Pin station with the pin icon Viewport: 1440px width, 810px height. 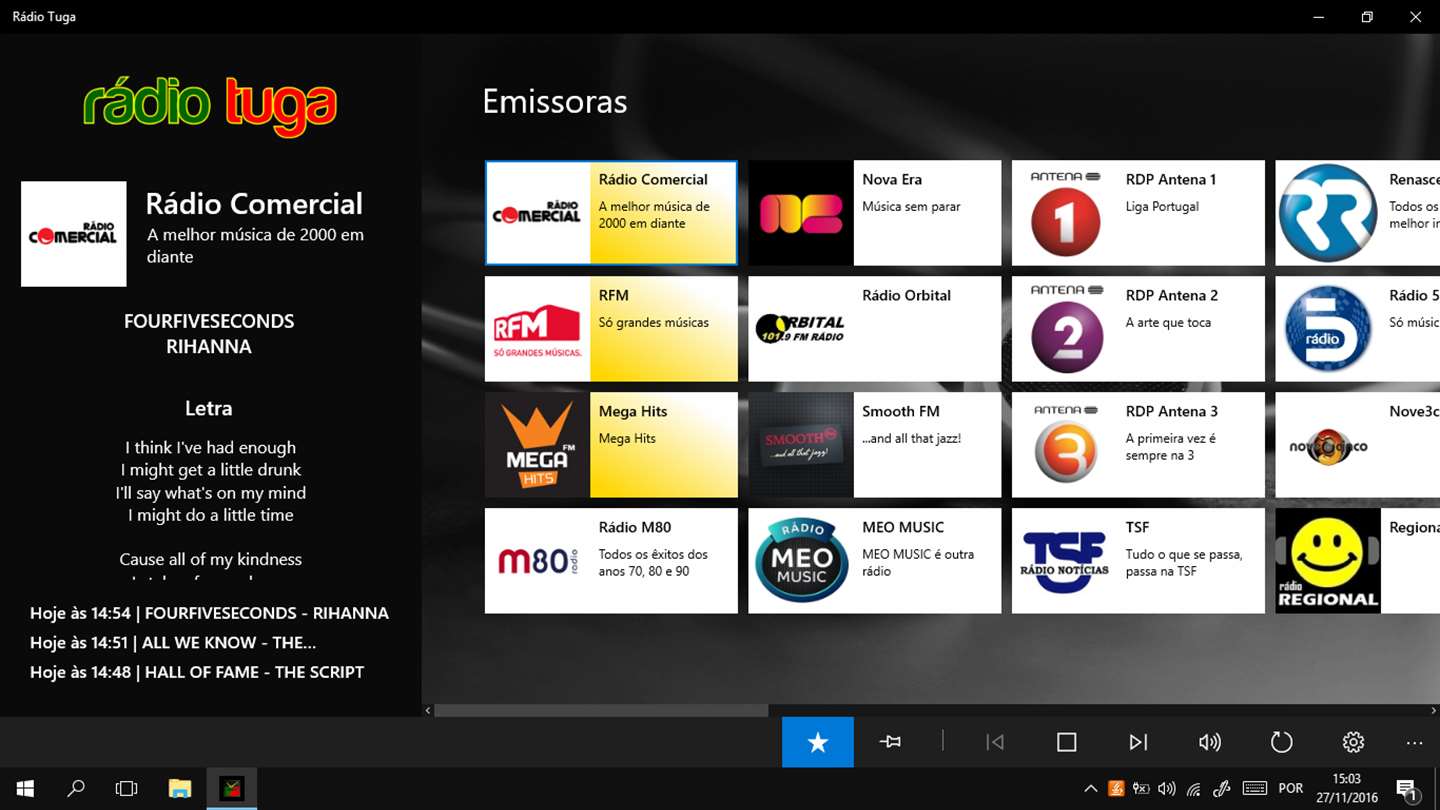tap(890, 742)
